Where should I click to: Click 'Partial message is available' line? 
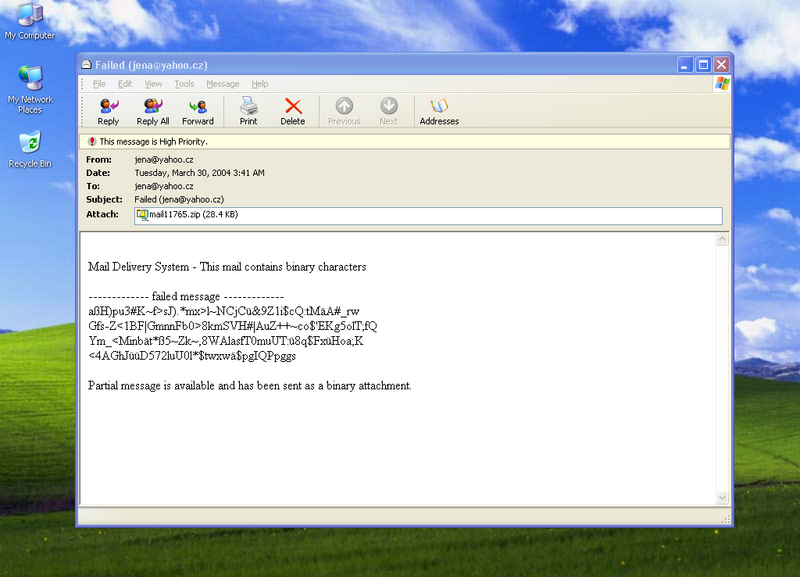249,386
